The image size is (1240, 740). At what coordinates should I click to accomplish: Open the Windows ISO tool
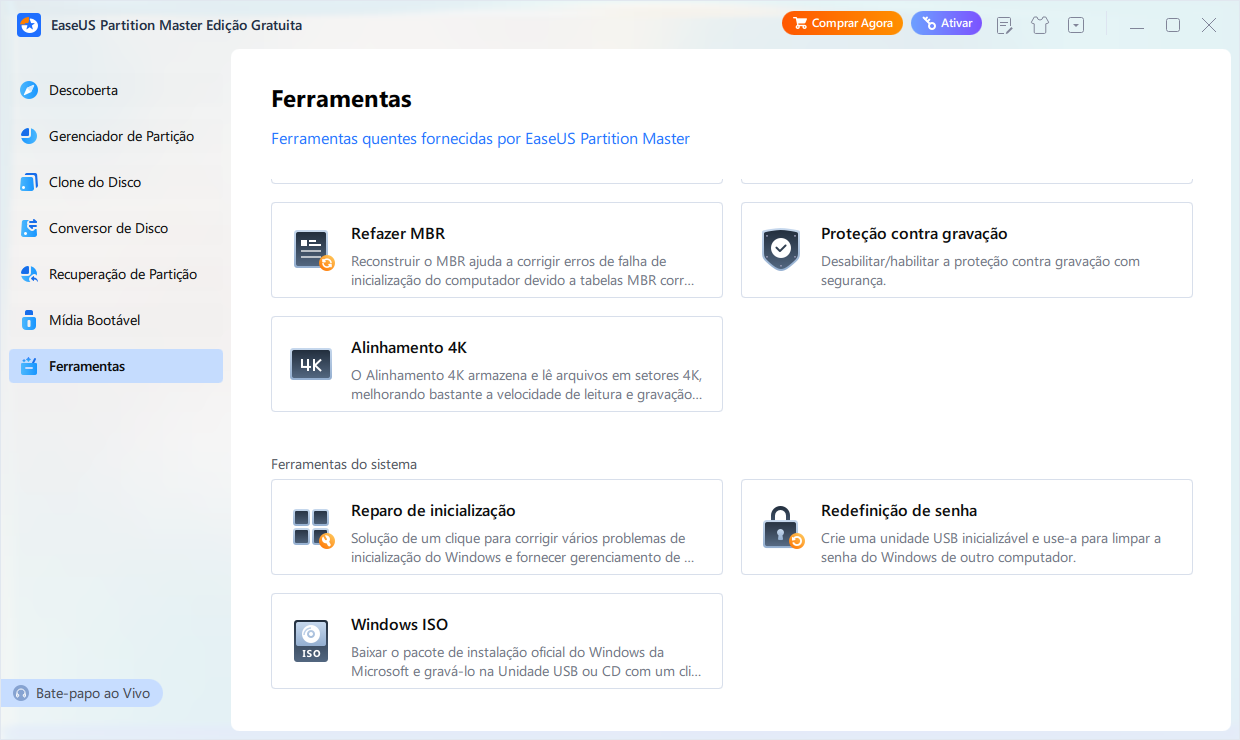(x=497, y=641)
